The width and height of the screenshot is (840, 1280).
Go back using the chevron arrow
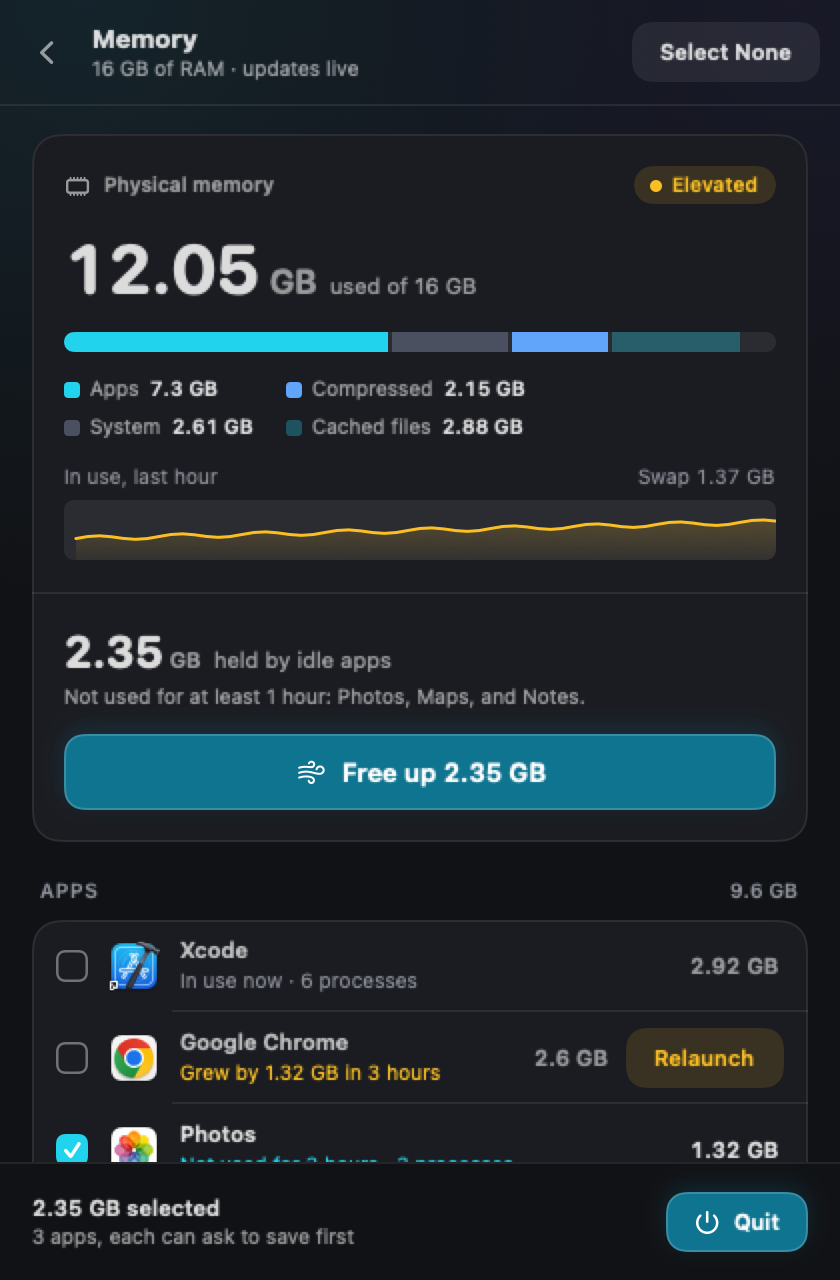(x=47, y=53)
